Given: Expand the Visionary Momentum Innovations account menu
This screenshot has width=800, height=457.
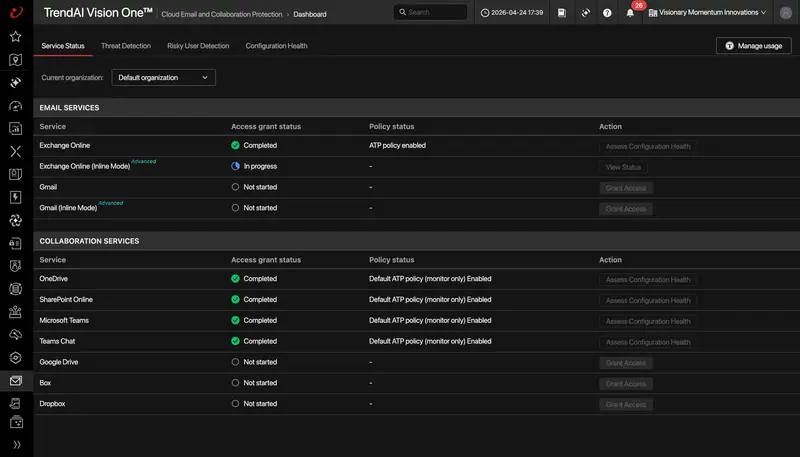Looking at the screenshot, I should point(707,12).
